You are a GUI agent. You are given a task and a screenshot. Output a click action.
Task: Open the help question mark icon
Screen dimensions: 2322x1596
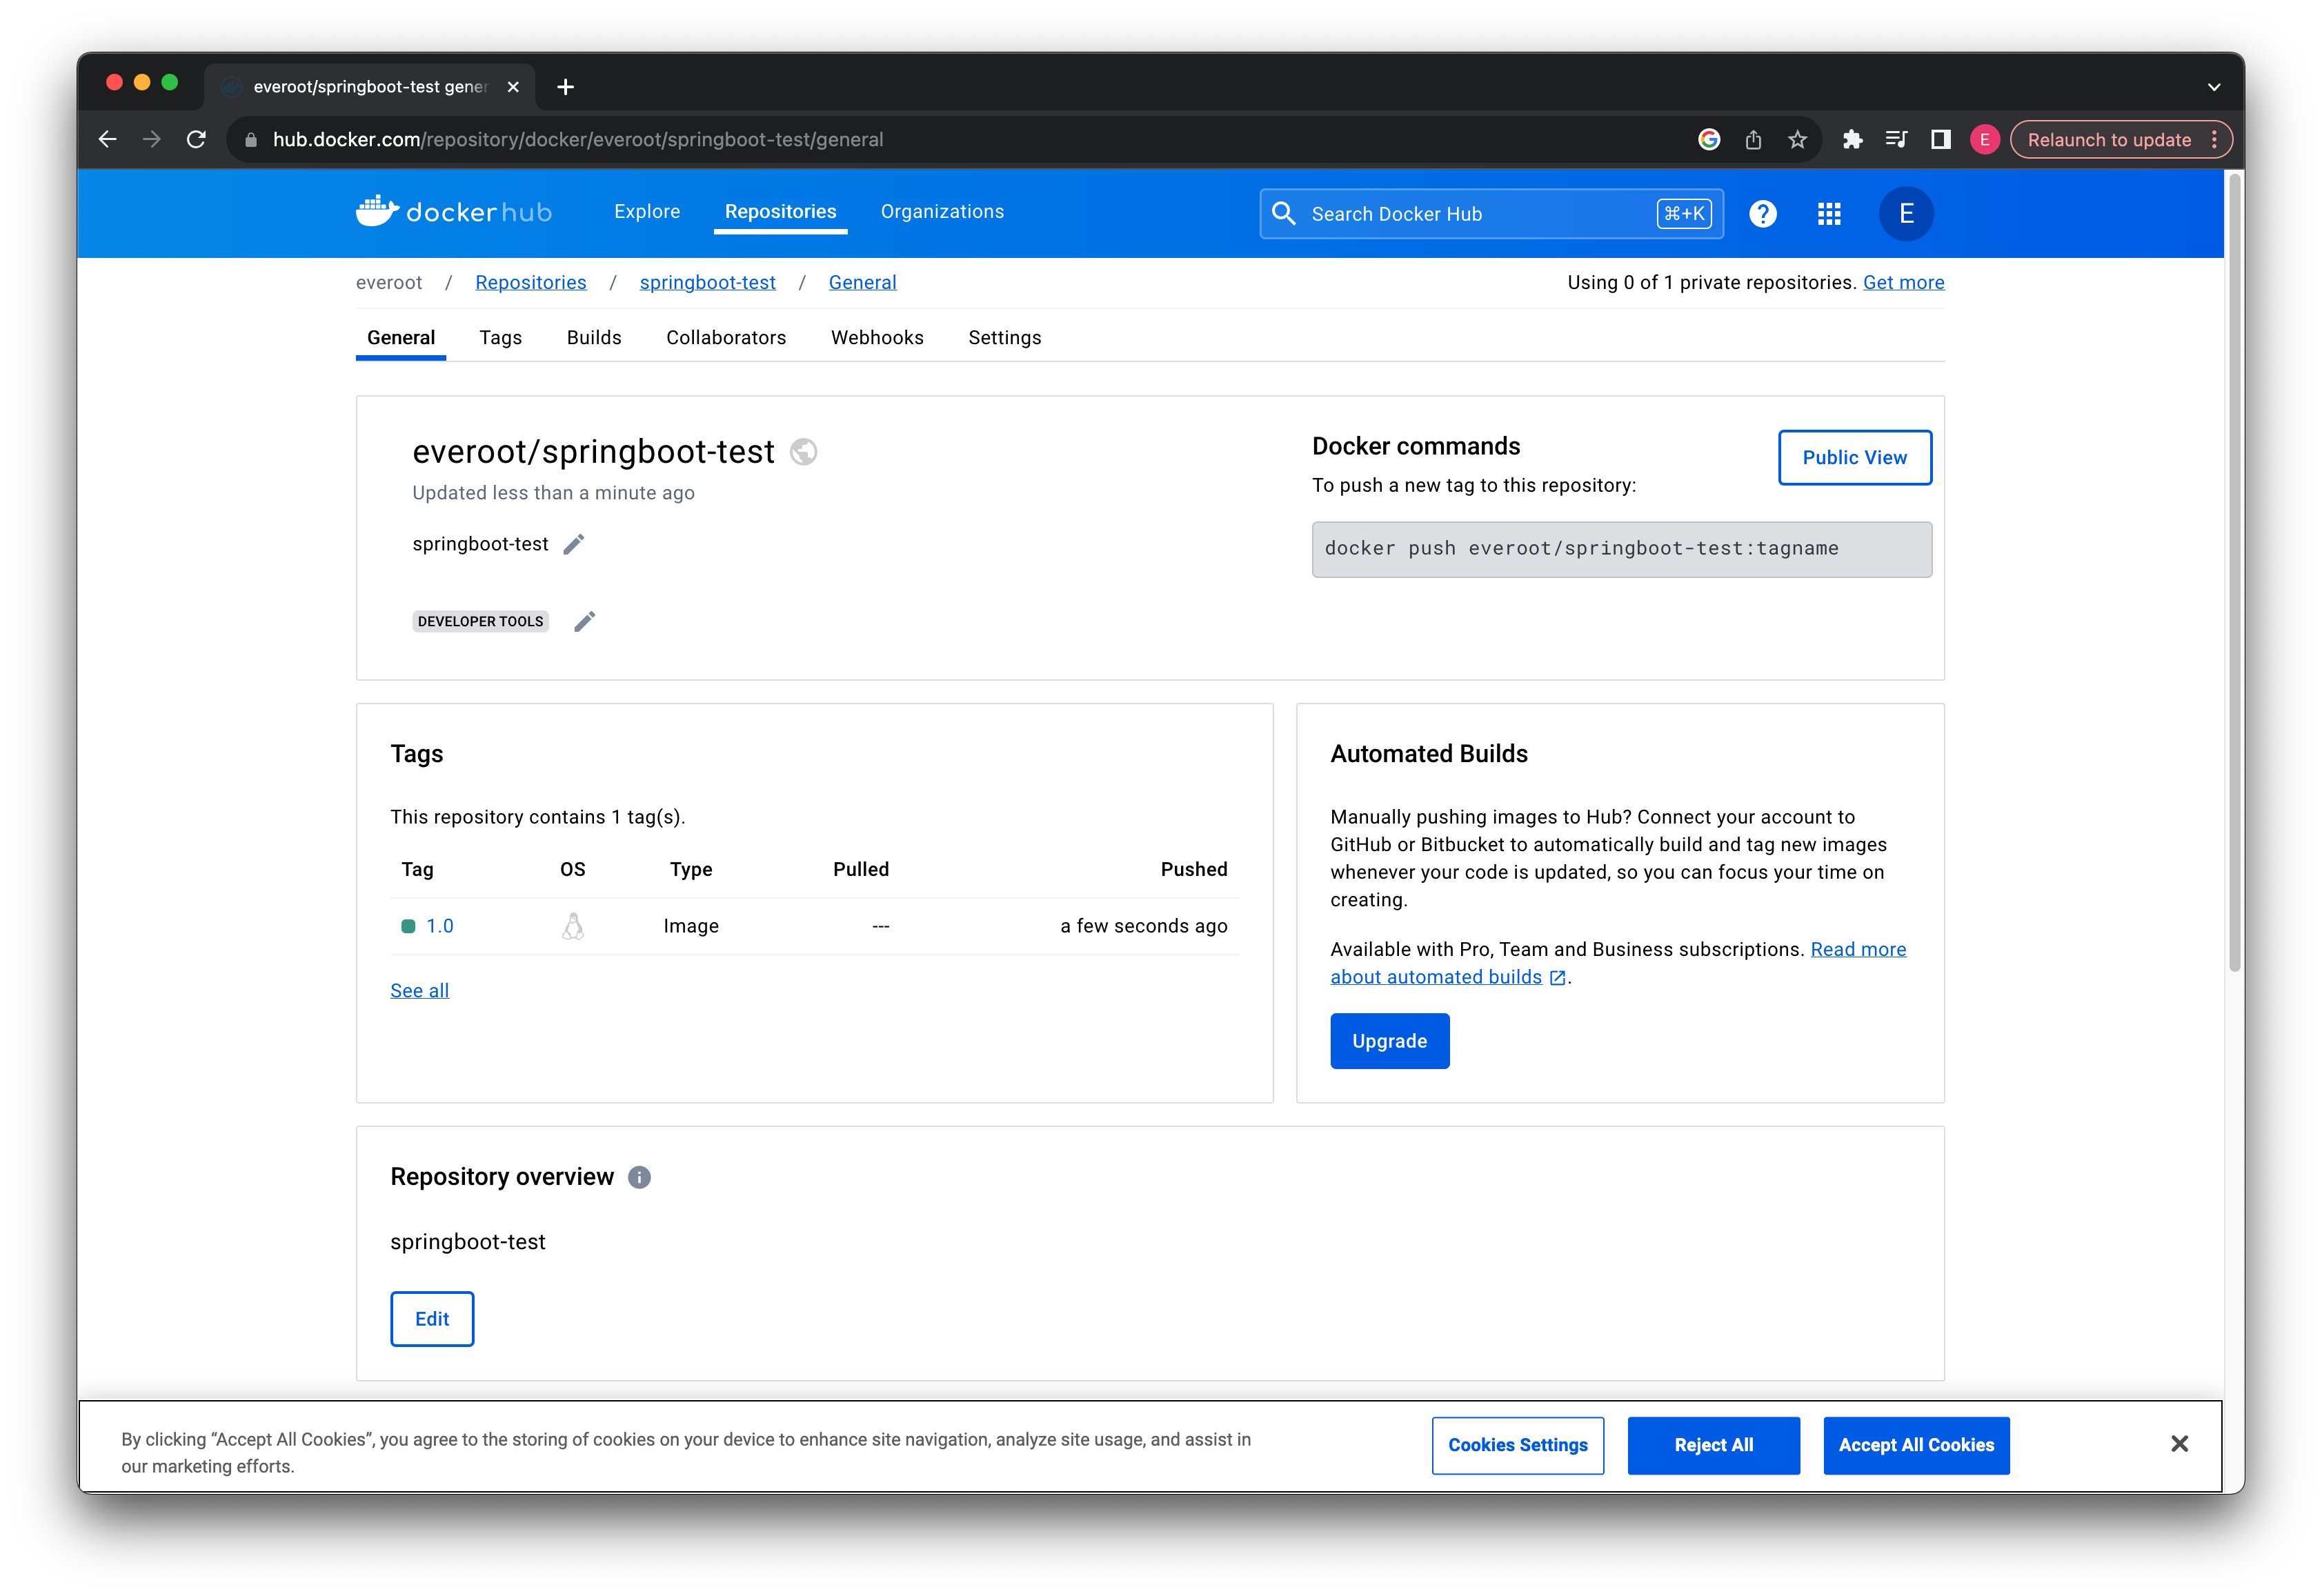[x=1762, y=214]
